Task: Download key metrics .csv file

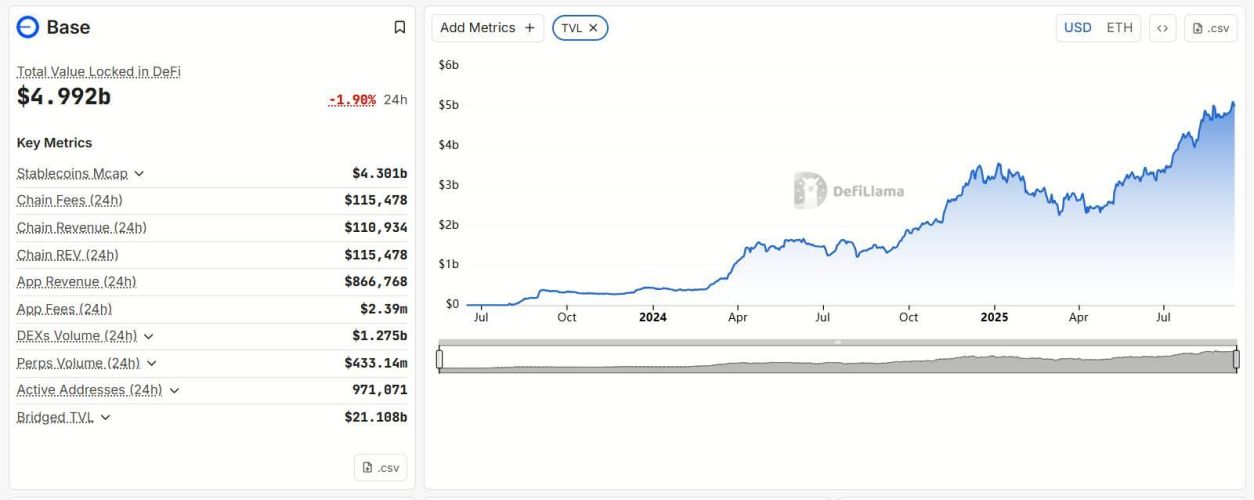Action: tap(380, 467)
